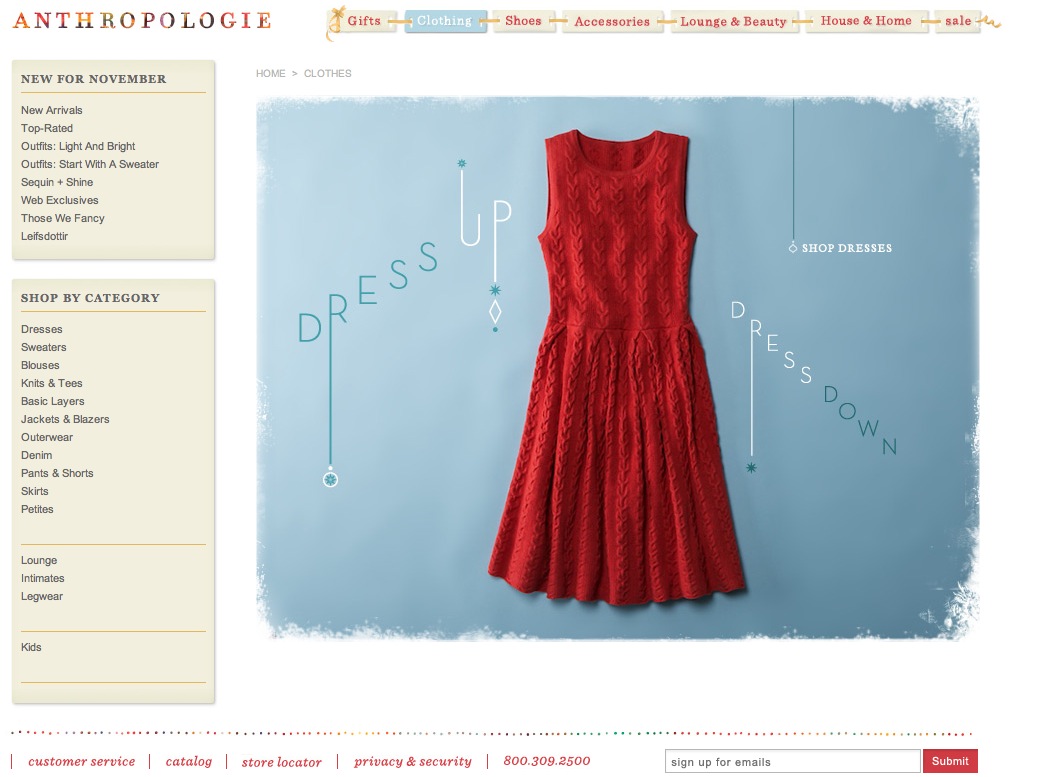This screenshot has height=777, width=1046.
Task: Select Web Exclusives link
Action: coord(60,200)
